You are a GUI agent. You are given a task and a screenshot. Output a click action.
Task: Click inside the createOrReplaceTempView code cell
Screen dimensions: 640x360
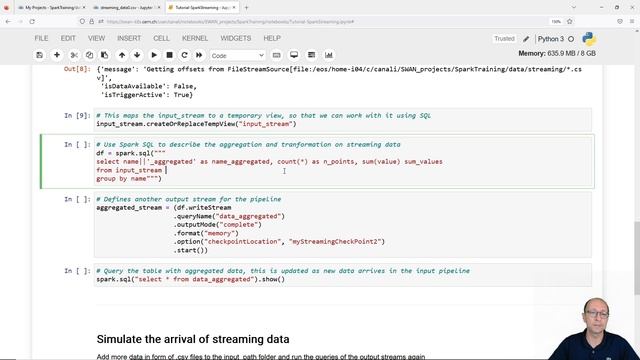coord(343,120)
